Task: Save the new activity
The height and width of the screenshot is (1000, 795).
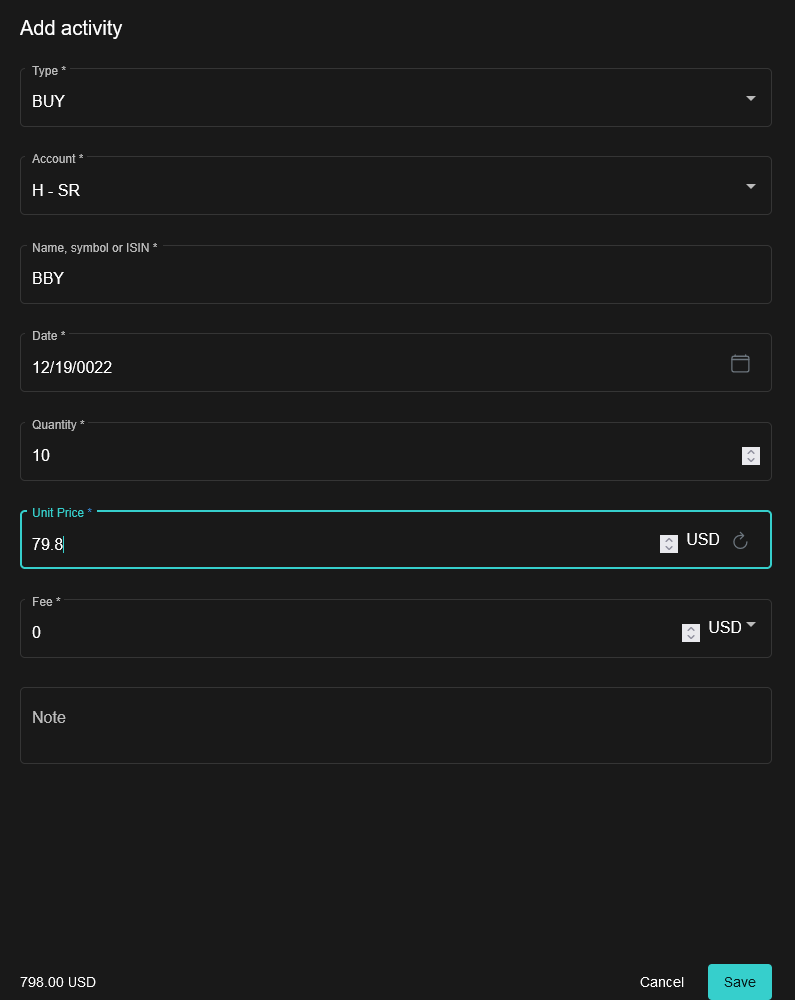Action: click(x=739, y=982)
